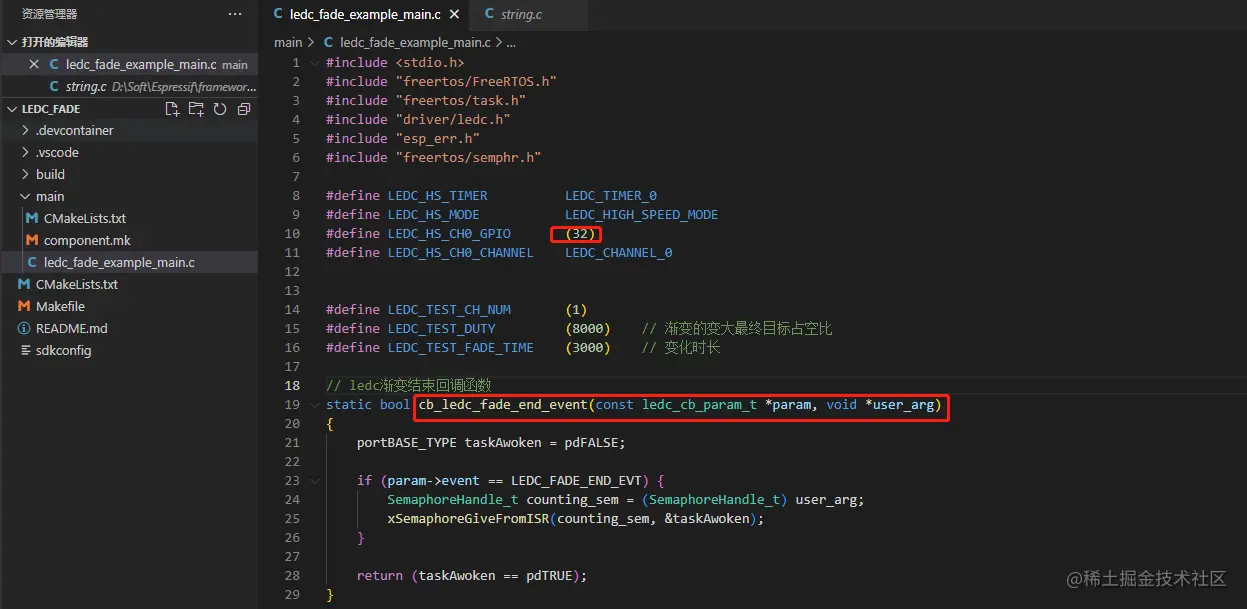Click the M icon beside component.mk
Screen dimensions: 1247x609
(33, 241)
